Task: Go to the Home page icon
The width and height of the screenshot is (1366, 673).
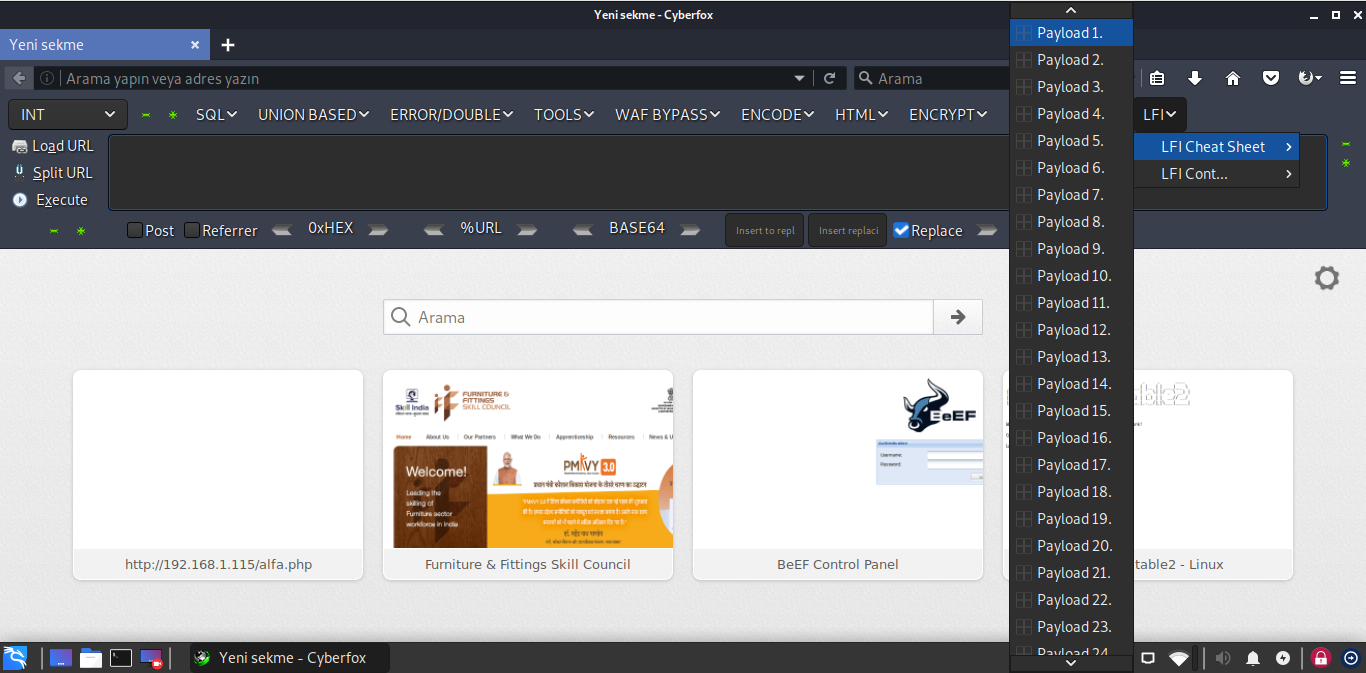Action: click(x=1232, y=78)
